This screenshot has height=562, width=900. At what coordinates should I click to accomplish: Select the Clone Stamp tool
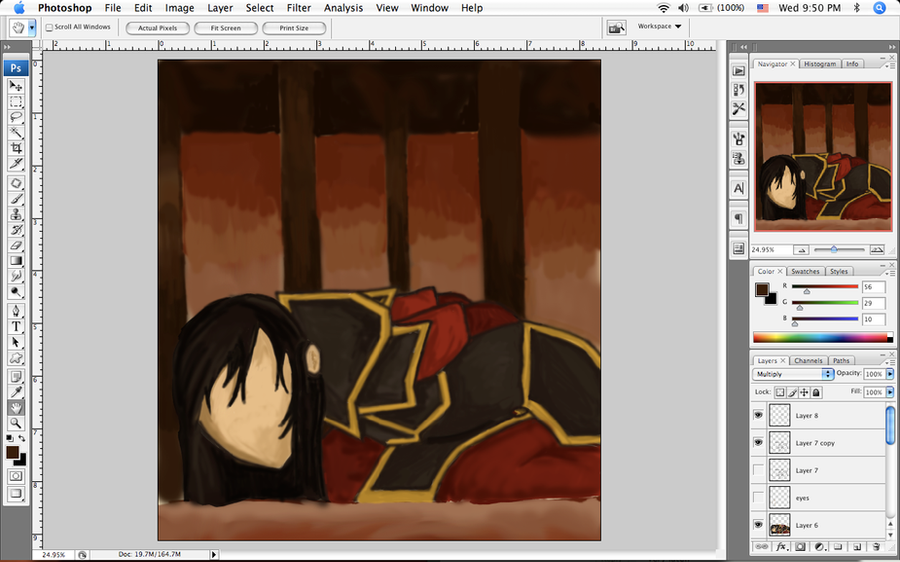tap(15, 214)
